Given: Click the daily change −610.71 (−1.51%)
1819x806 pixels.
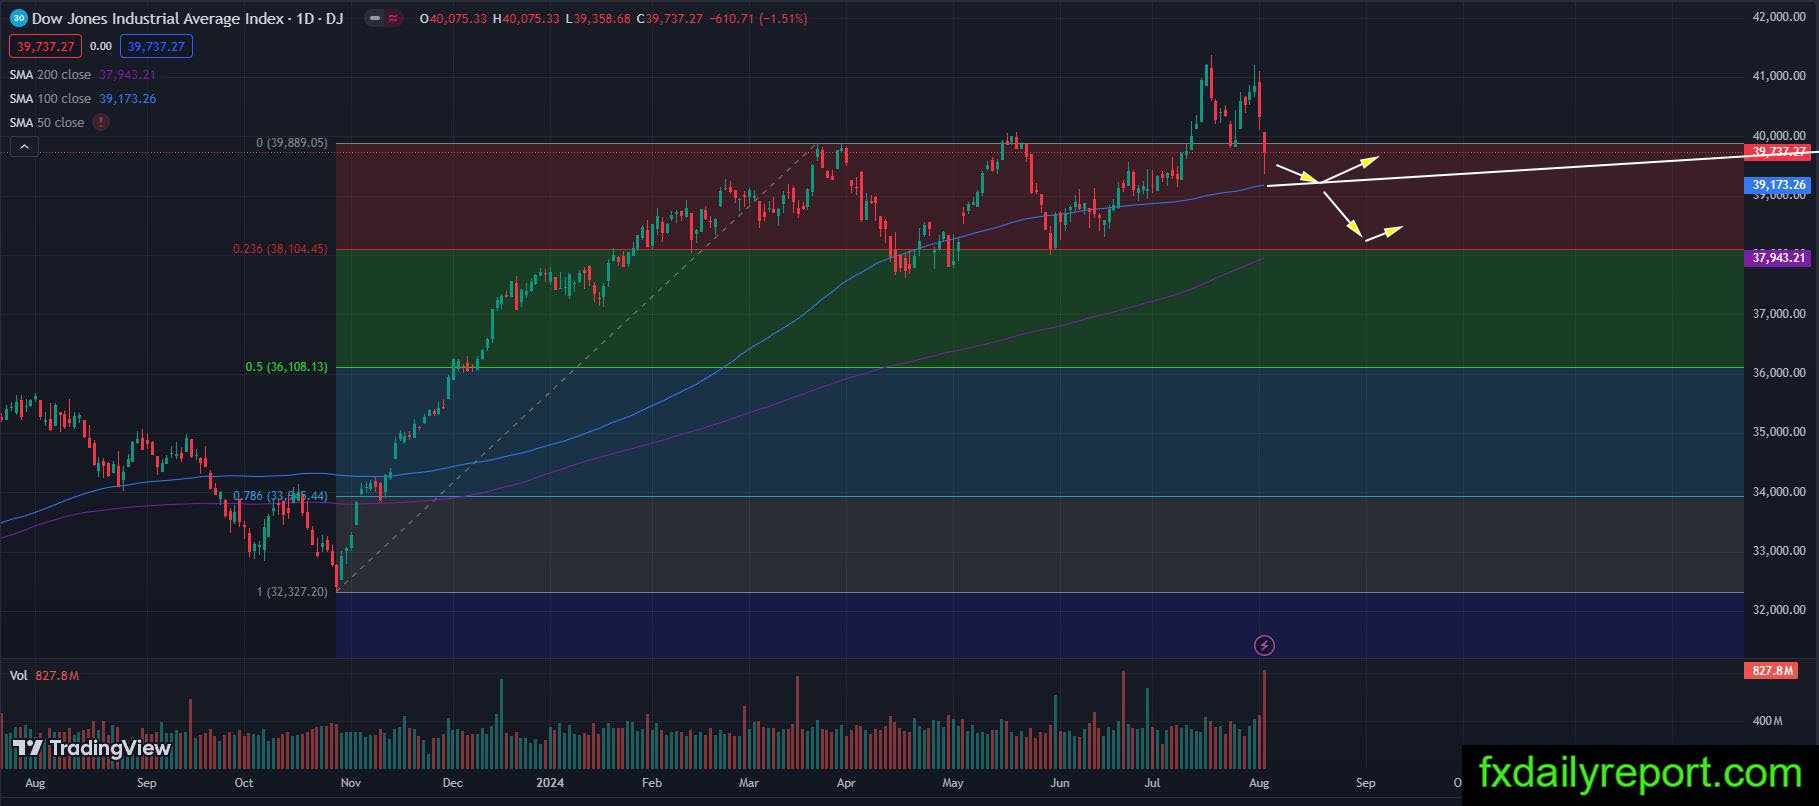Looking at the screenshot, I should [758, 18].
